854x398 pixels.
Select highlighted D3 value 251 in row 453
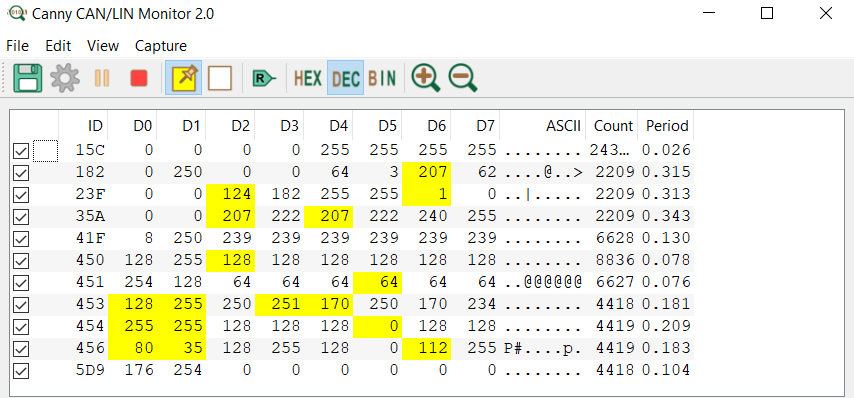point(279,304)
